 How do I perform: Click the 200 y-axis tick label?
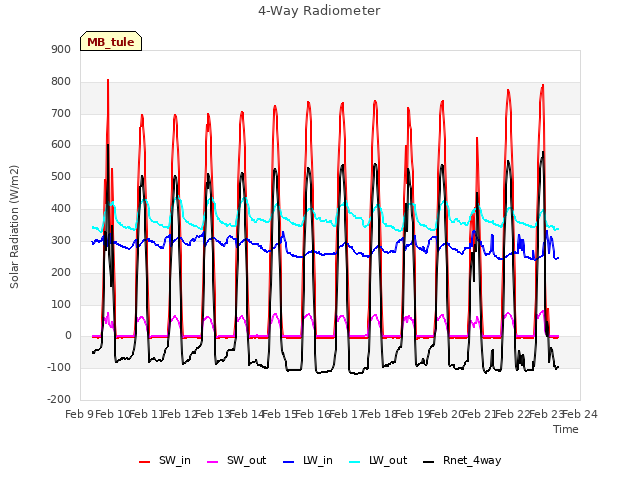pyautogui.click(x=61, y=272)
